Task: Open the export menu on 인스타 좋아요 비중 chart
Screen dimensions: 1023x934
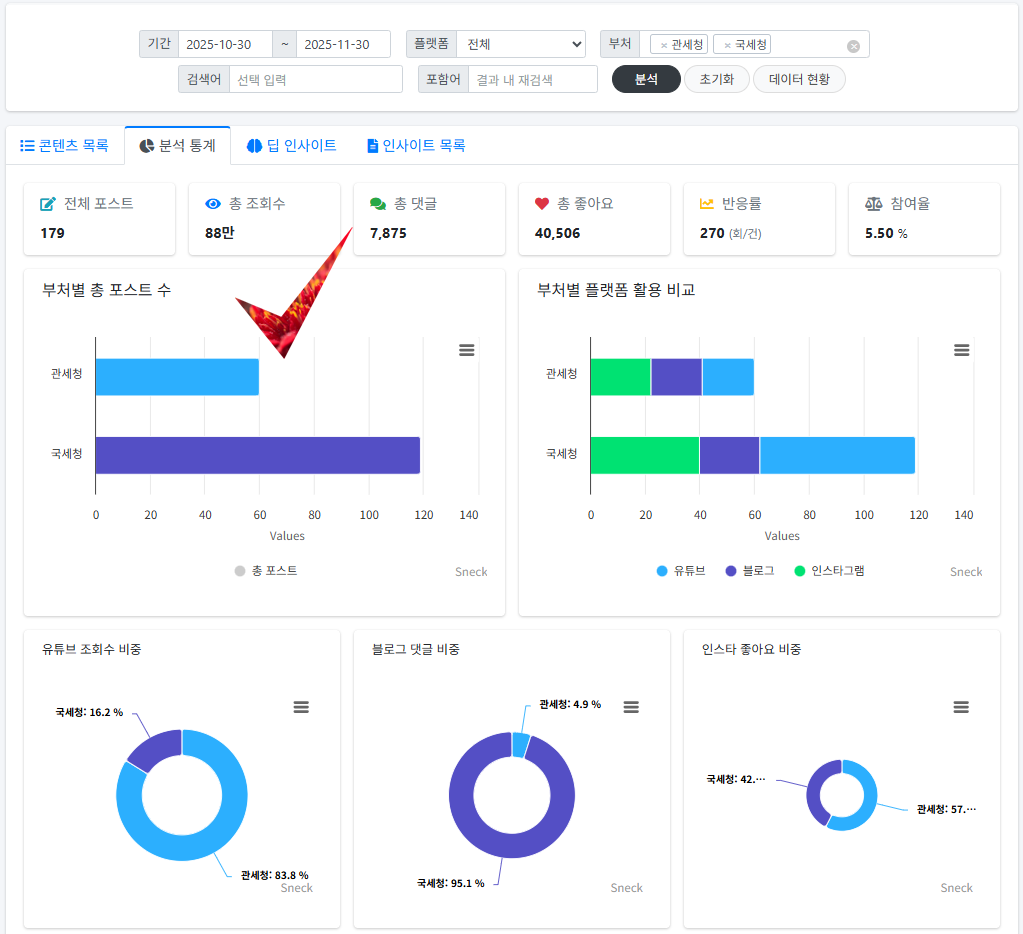Action: (961, 707)
